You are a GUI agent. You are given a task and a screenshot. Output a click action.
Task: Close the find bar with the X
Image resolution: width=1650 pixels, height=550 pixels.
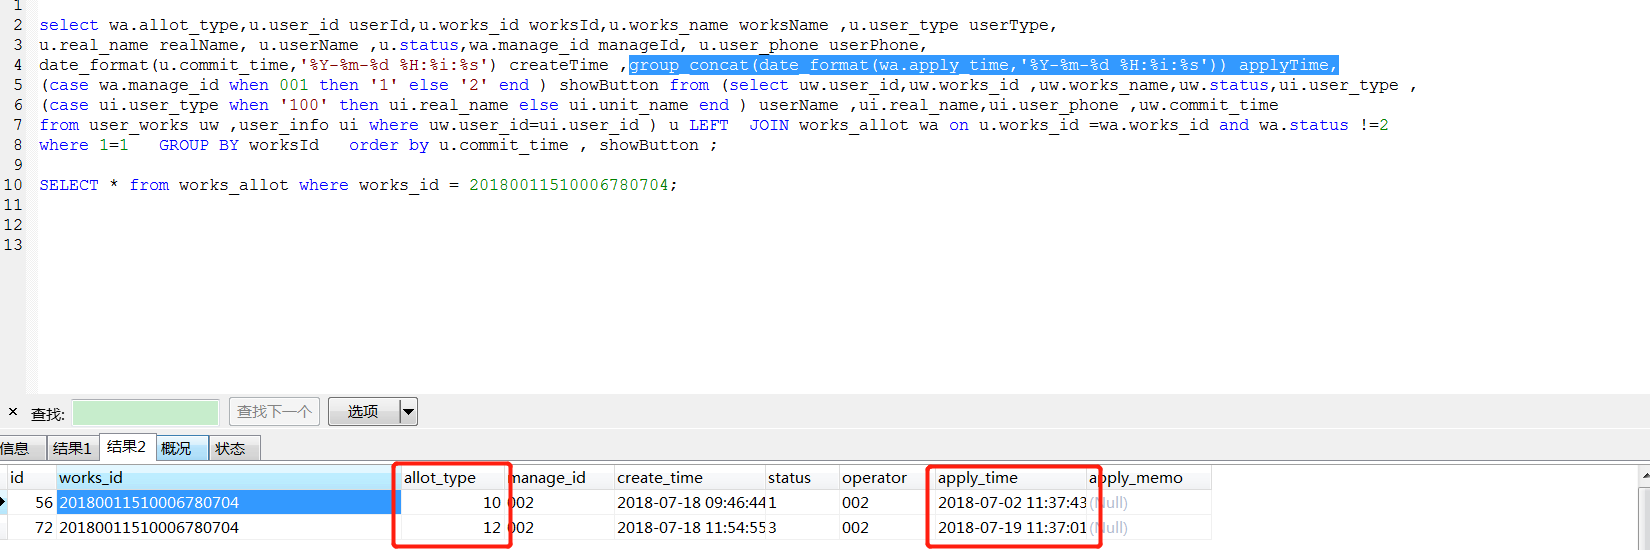coord(13,412)
